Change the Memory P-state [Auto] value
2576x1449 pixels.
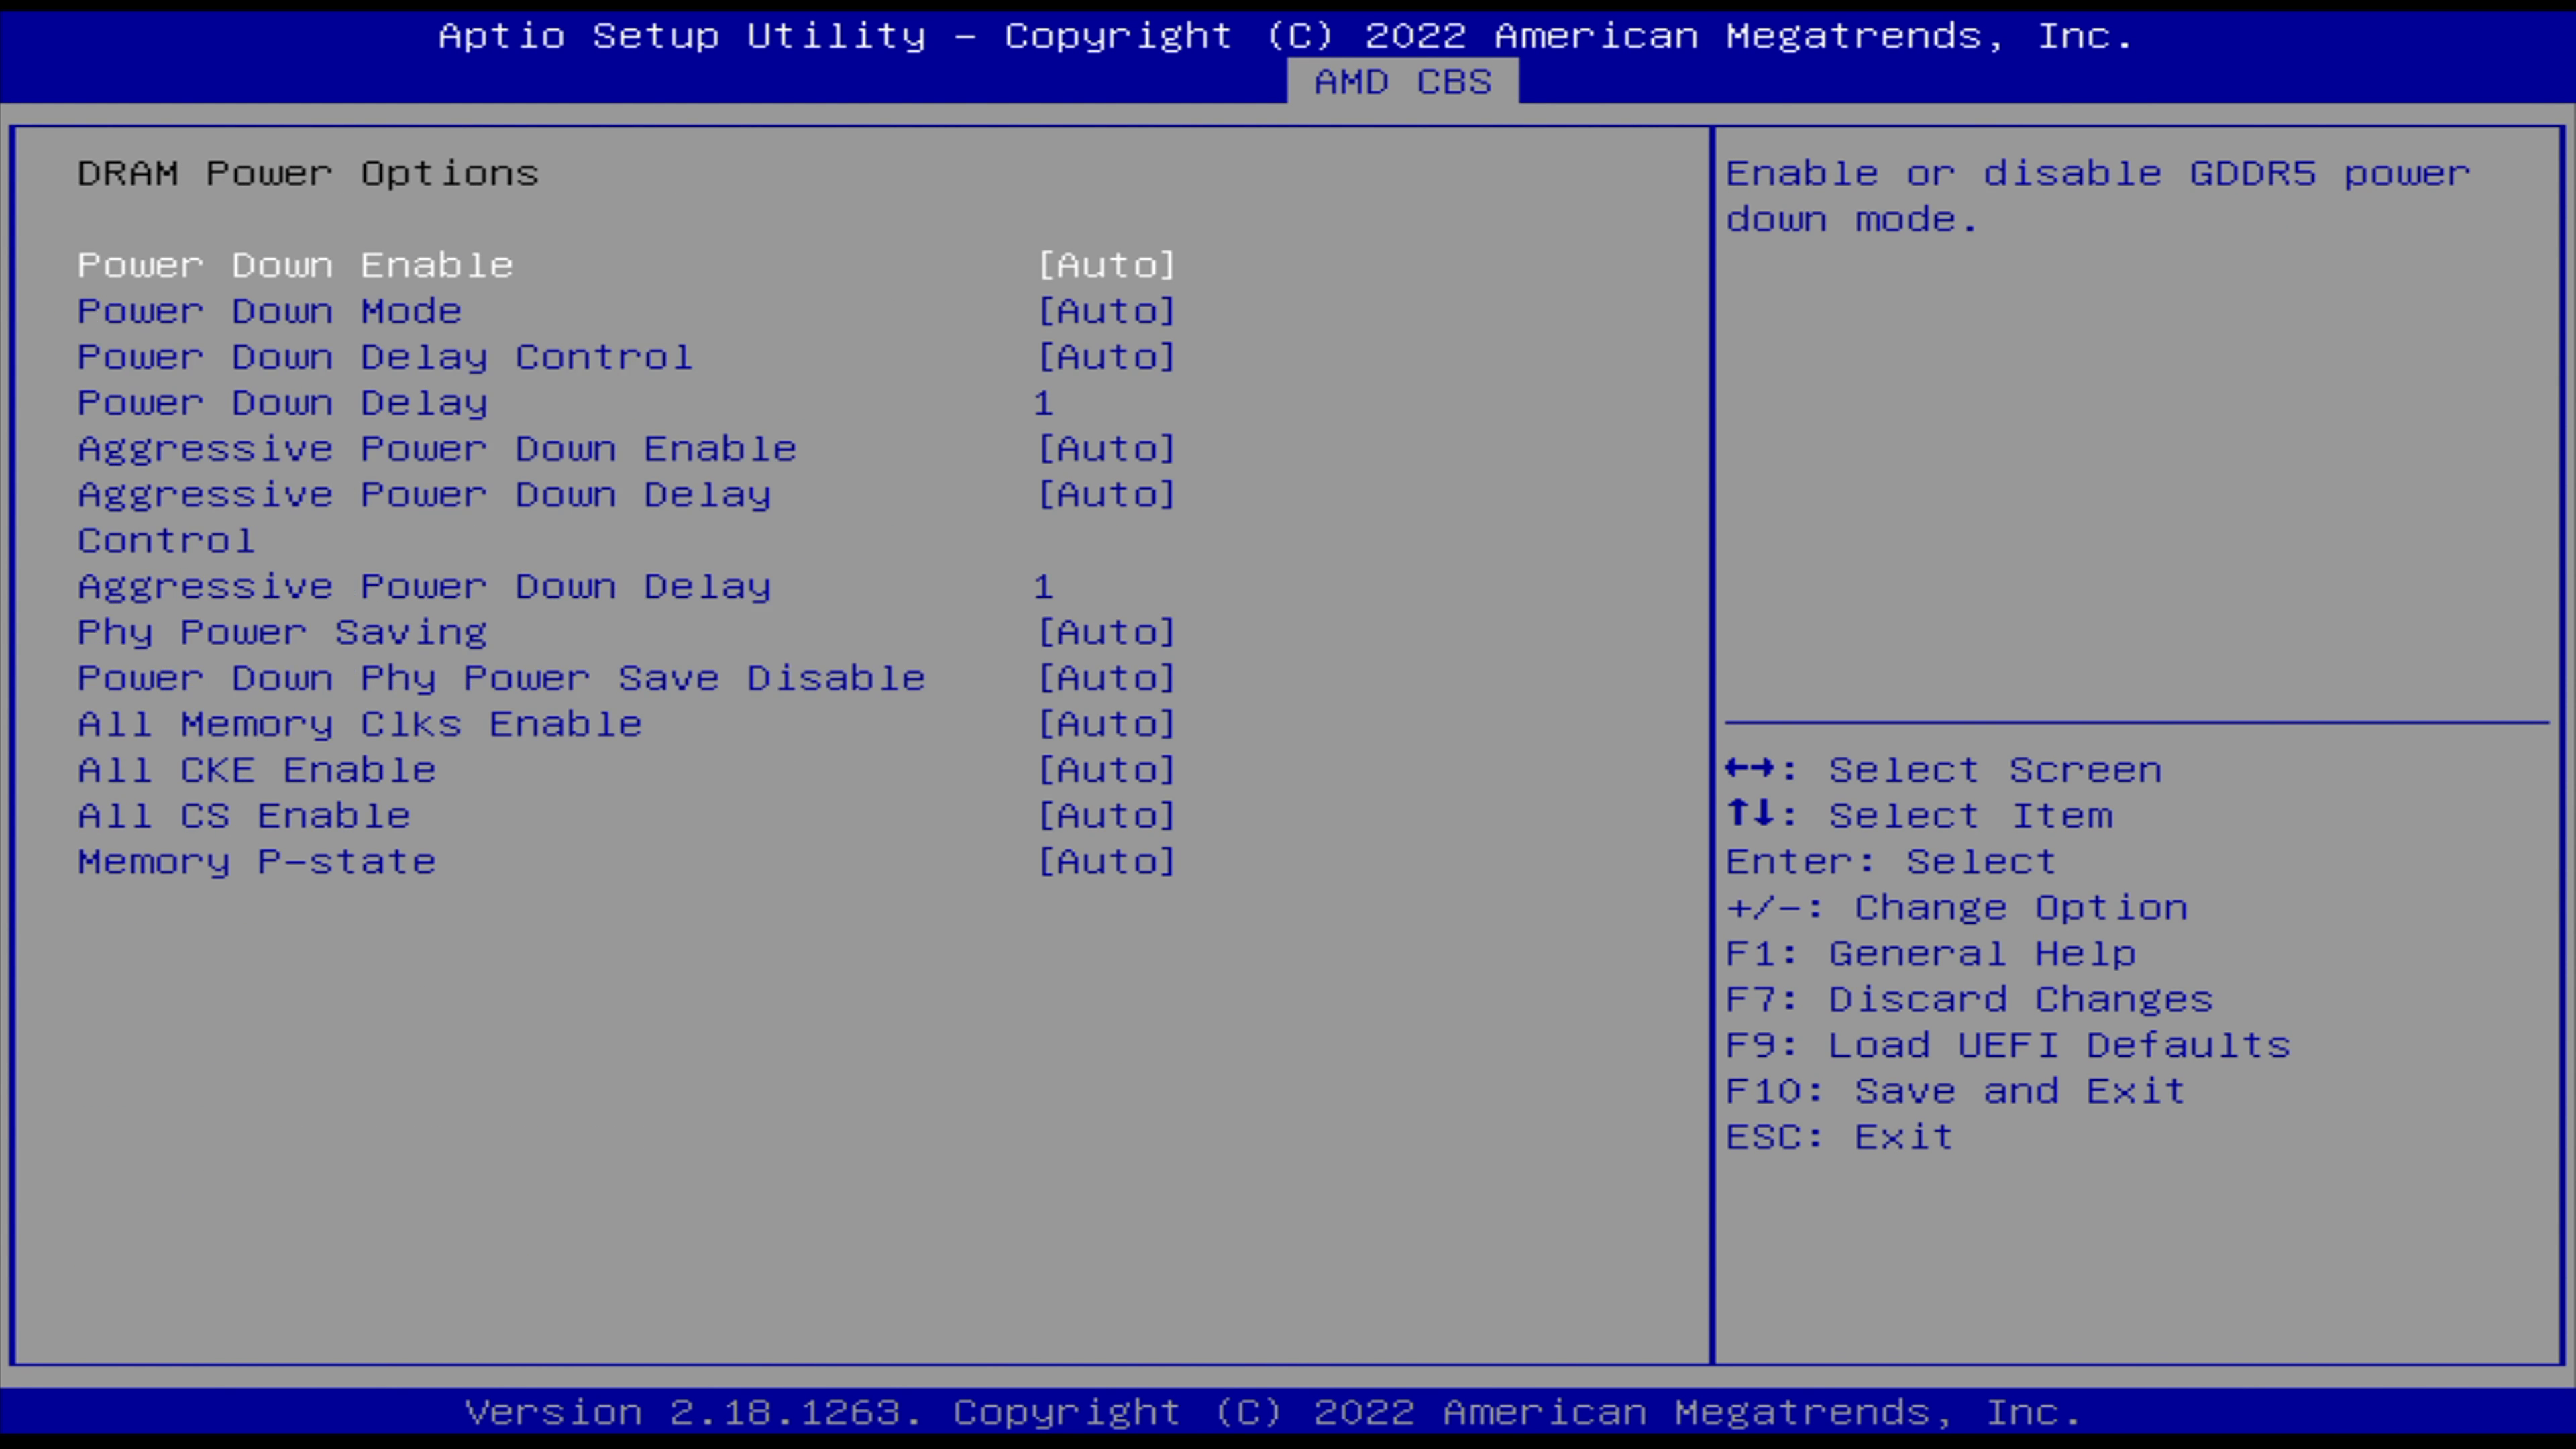[1106, 863]
